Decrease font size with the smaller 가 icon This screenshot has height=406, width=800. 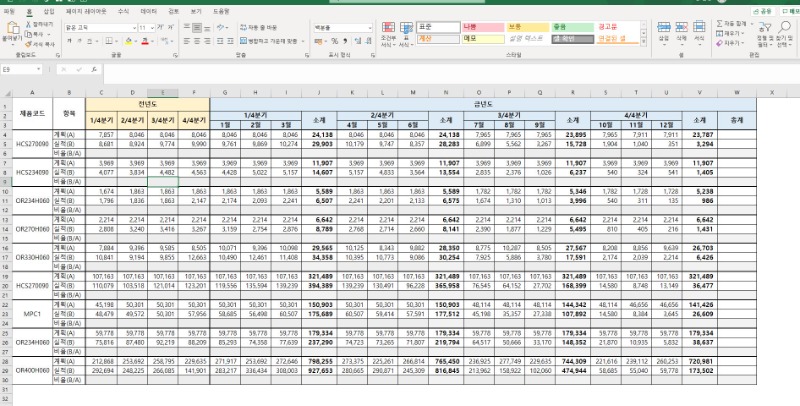[171, 28]
